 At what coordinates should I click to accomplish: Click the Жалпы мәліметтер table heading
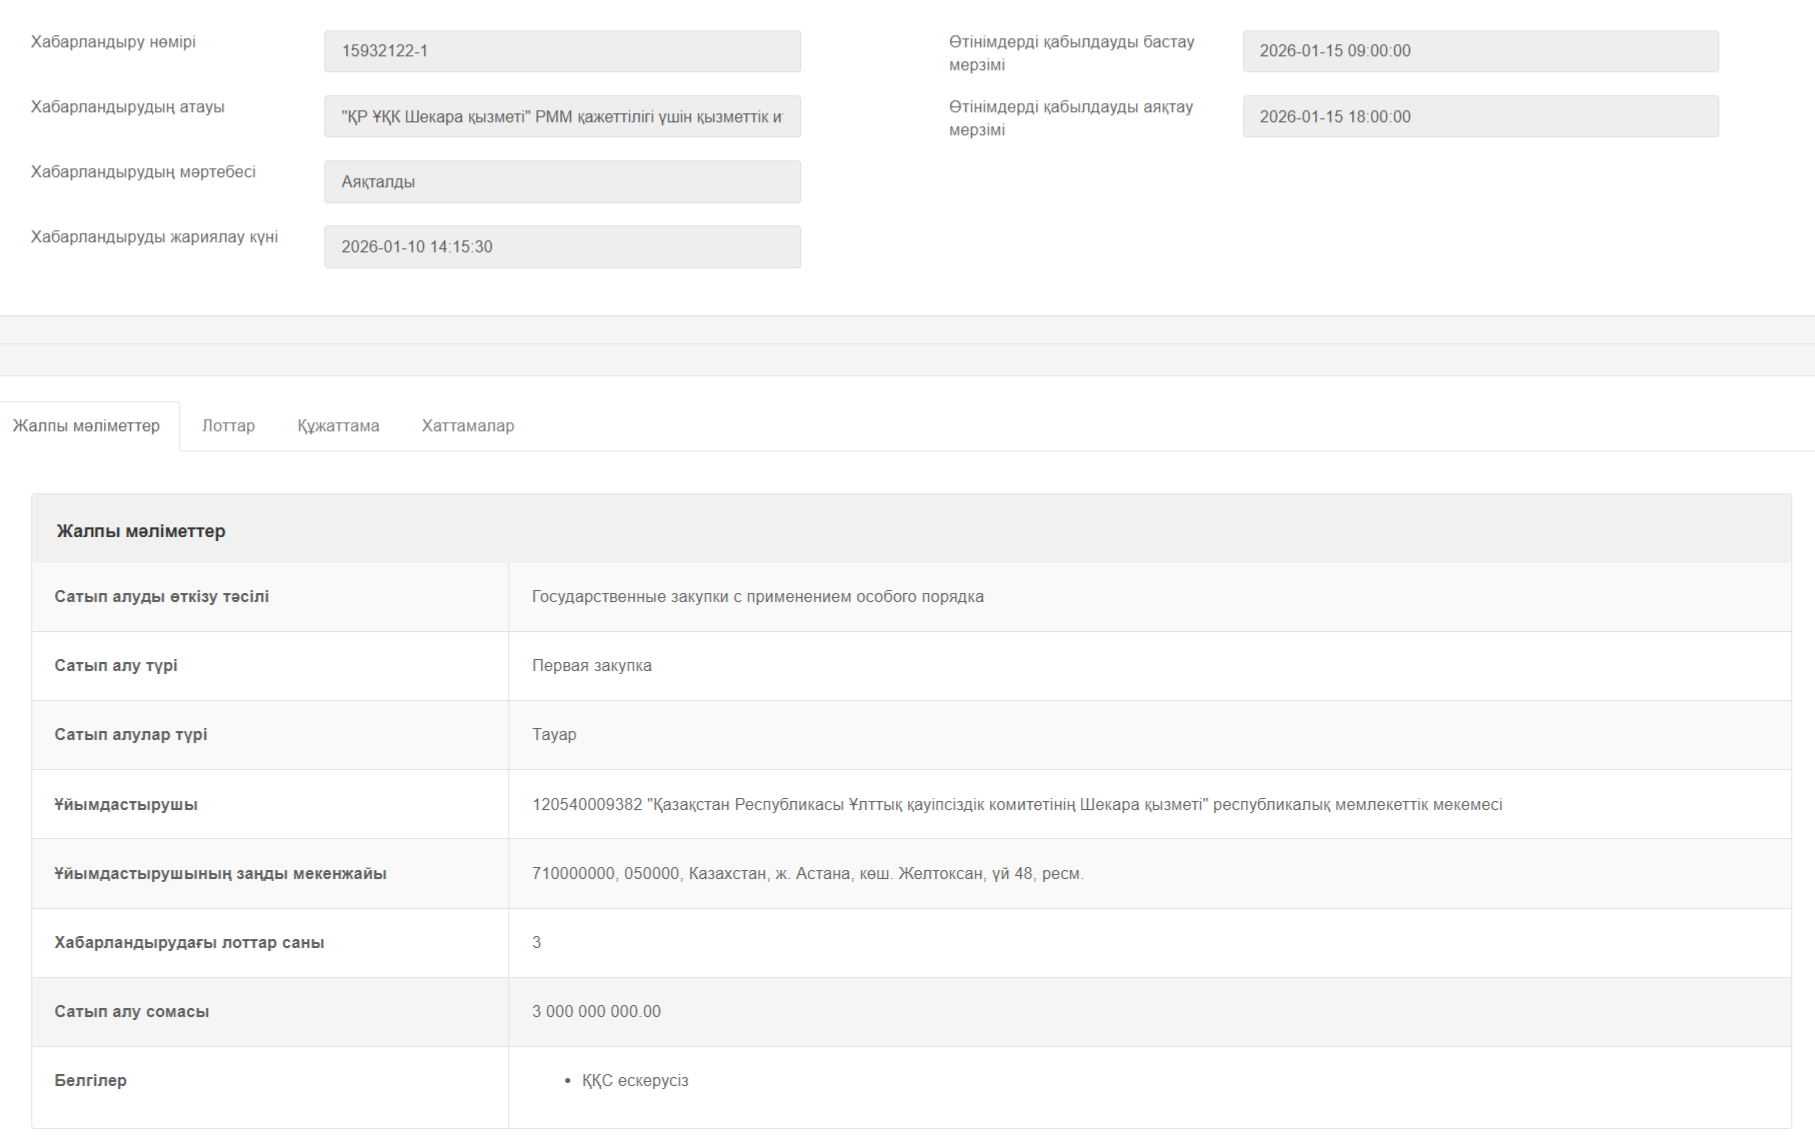point(141,531)
